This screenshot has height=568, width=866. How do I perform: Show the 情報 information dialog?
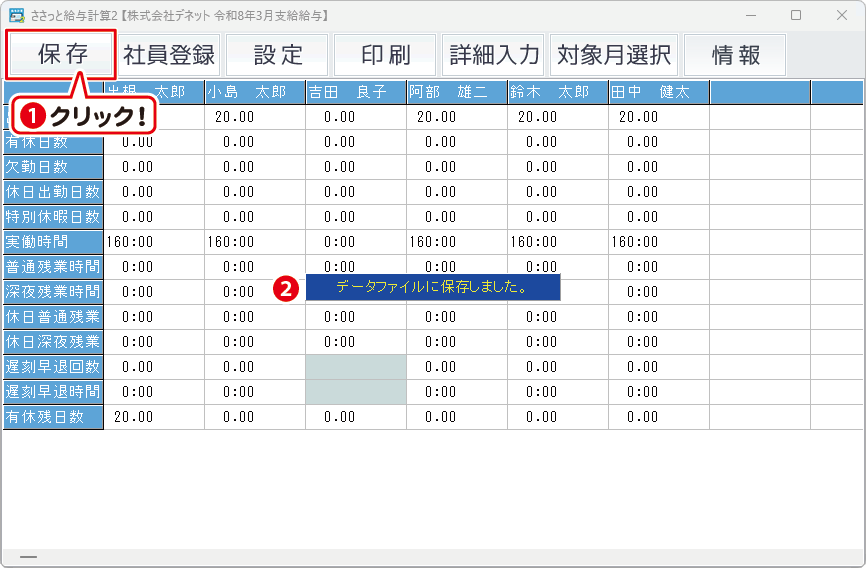pyautogui.click(x=735, y=55)
